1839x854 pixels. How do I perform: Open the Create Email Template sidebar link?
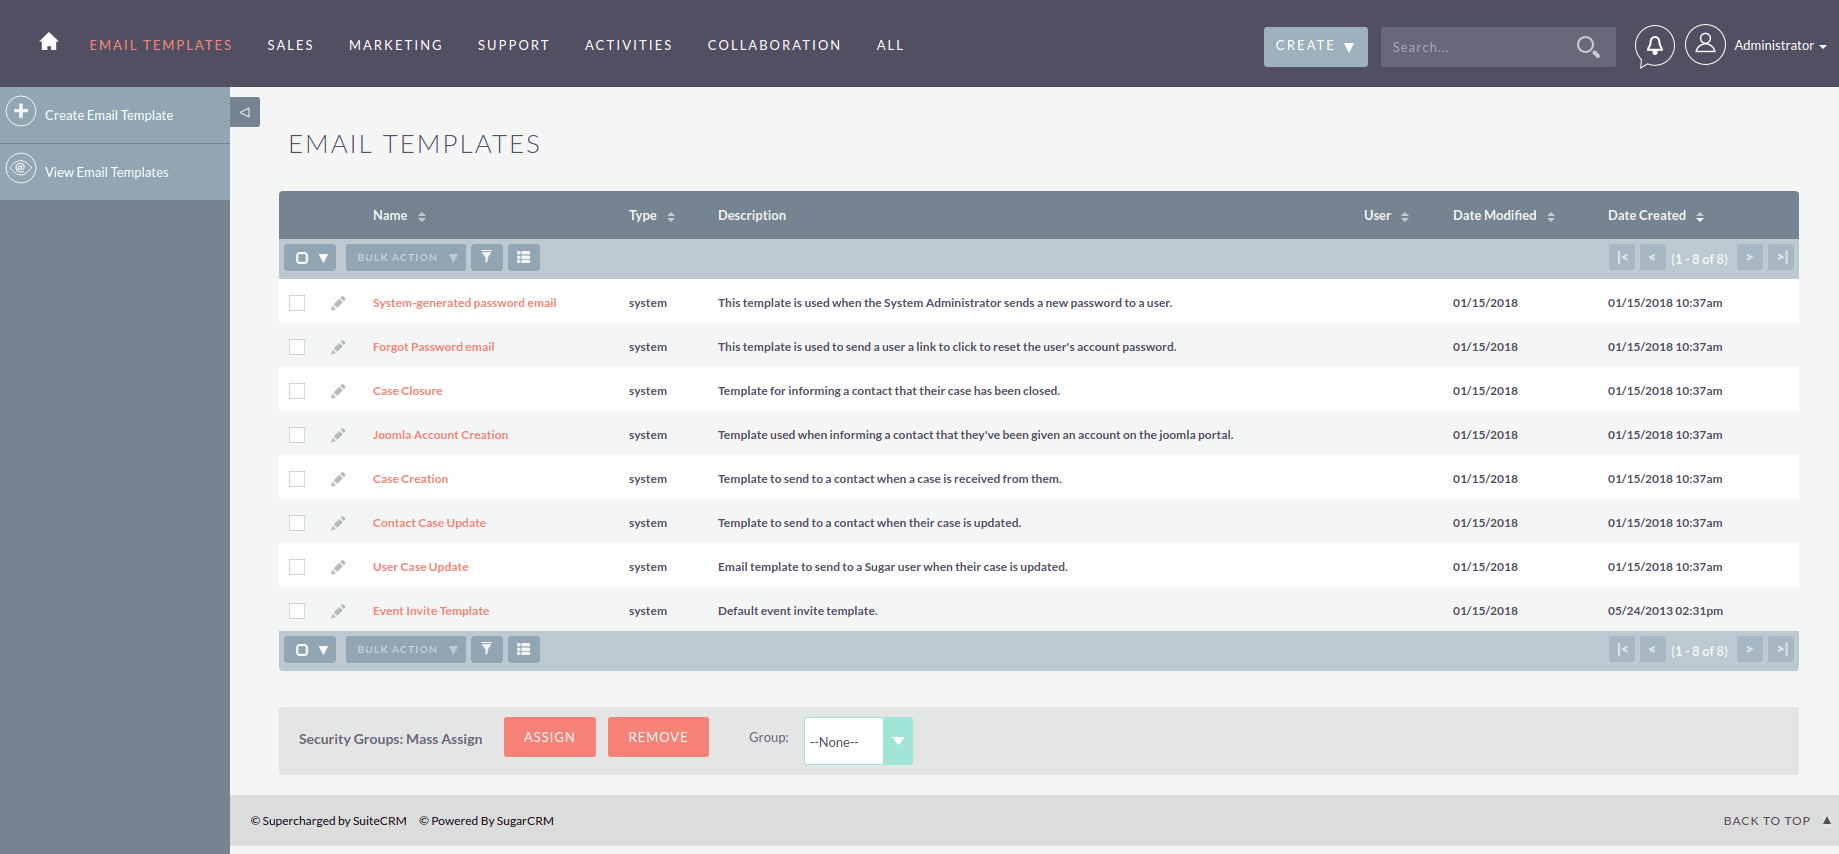click(109, 115)
